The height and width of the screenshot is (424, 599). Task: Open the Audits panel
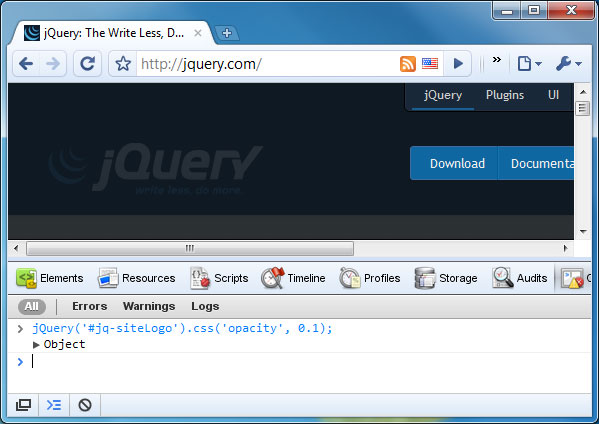[x=520, y=278]
